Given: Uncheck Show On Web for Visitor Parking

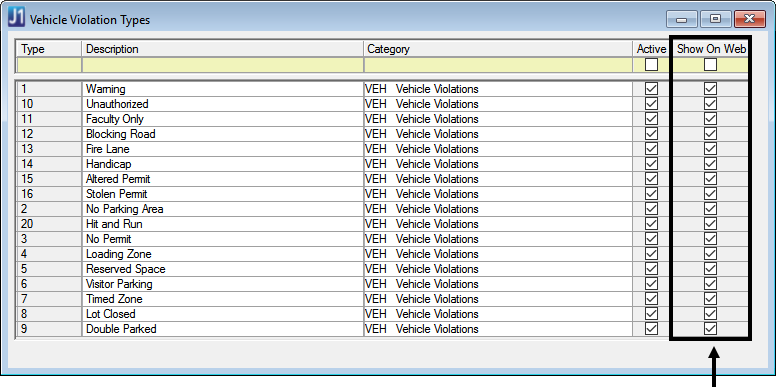Looking at the screenshot, I should 711,284.
